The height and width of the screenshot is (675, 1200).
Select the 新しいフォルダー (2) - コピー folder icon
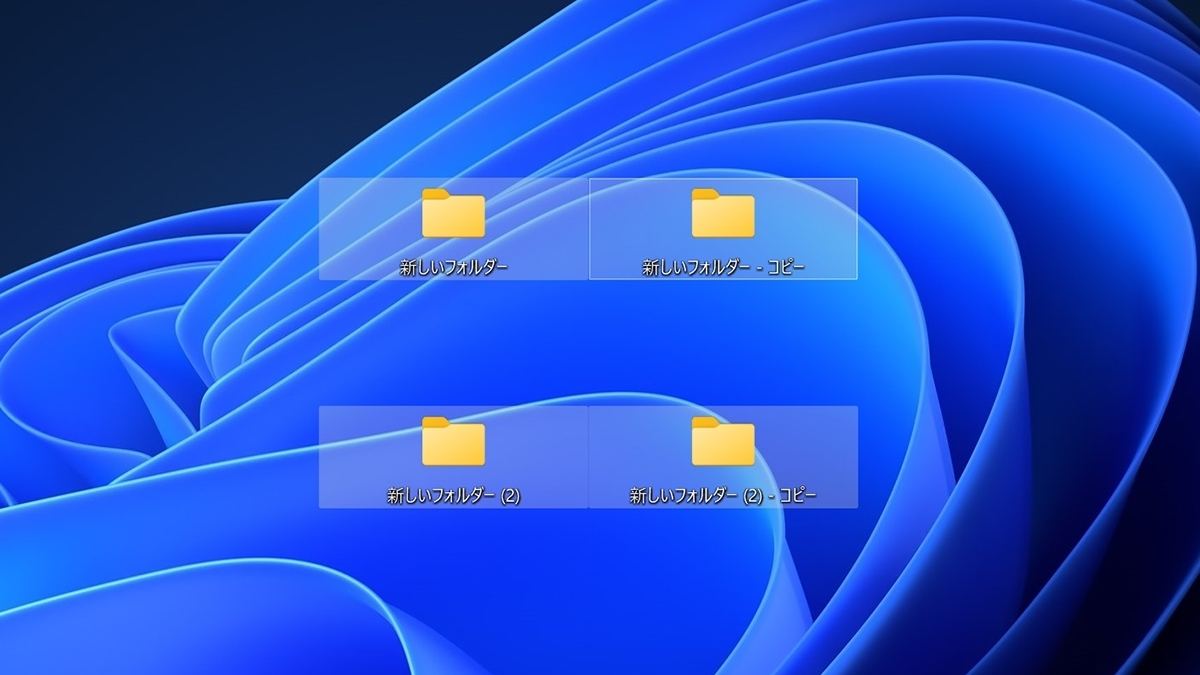coord(723,441)
